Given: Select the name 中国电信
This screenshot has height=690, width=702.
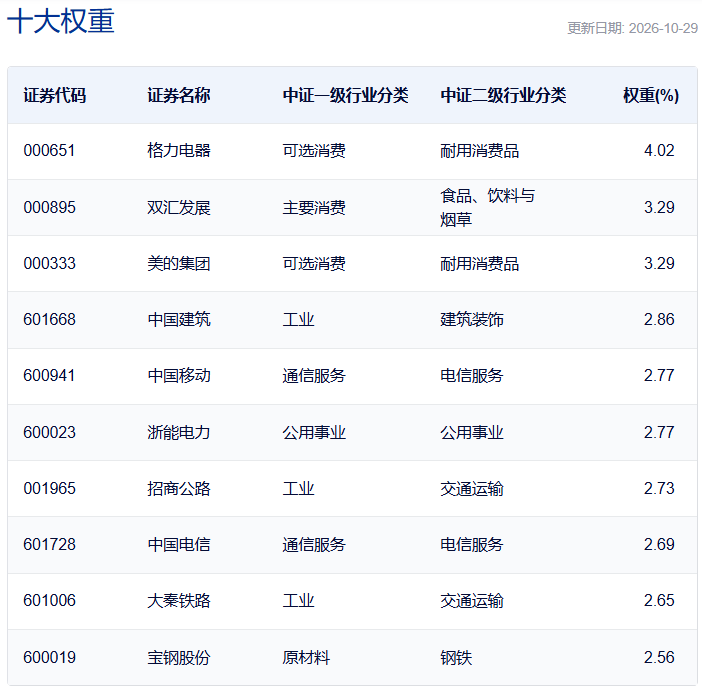Looking at the screenshot, I should click(x=179, y=544).
